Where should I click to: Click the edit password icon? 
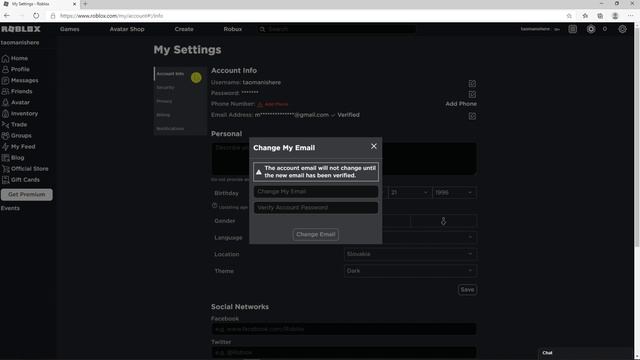pyautogui.click(x=472, y=94)
